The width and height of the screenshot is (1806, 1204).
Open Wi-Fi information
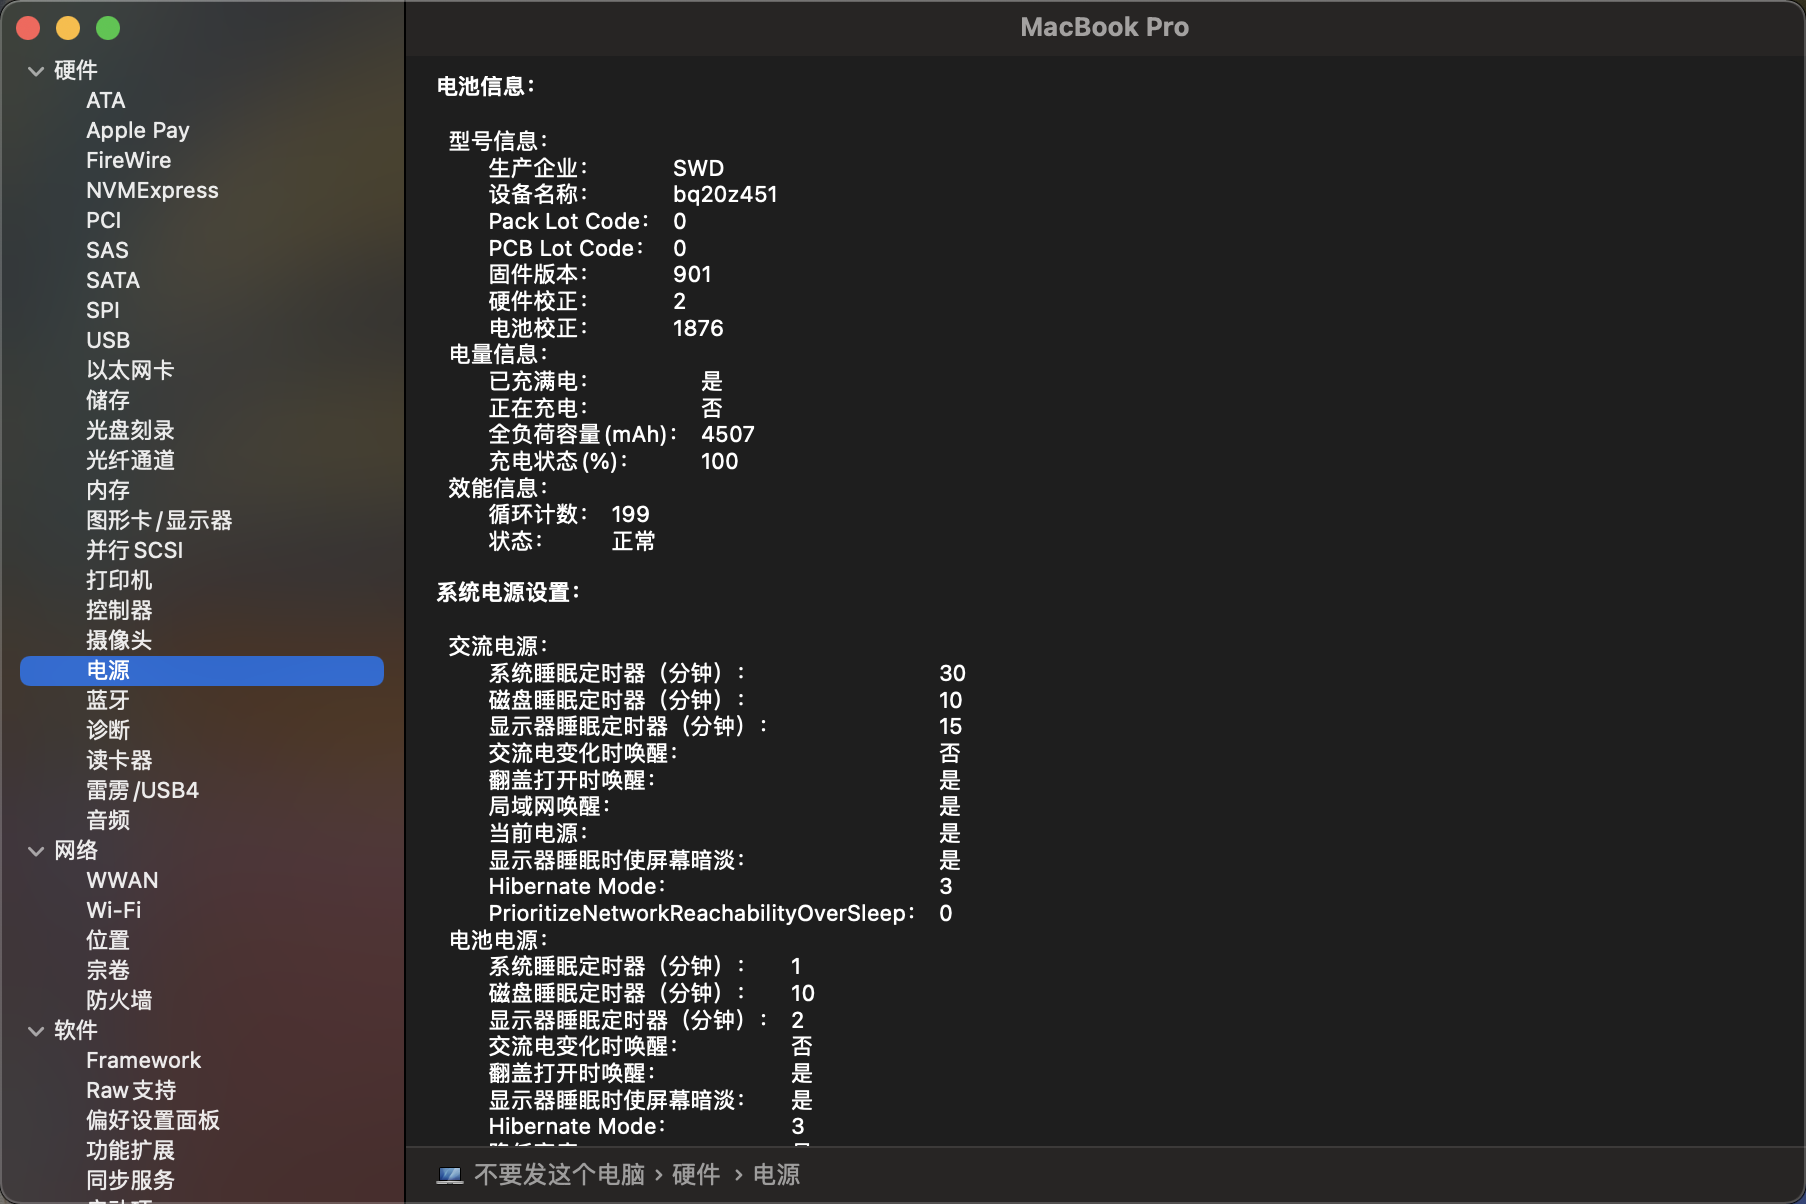coord(114,911)
